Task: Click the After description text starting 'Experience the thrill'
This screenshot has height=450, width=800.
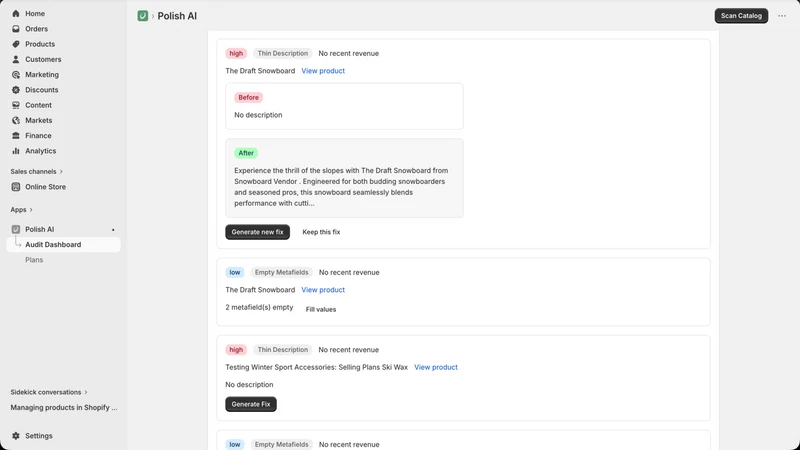Action: pos(341,187)
